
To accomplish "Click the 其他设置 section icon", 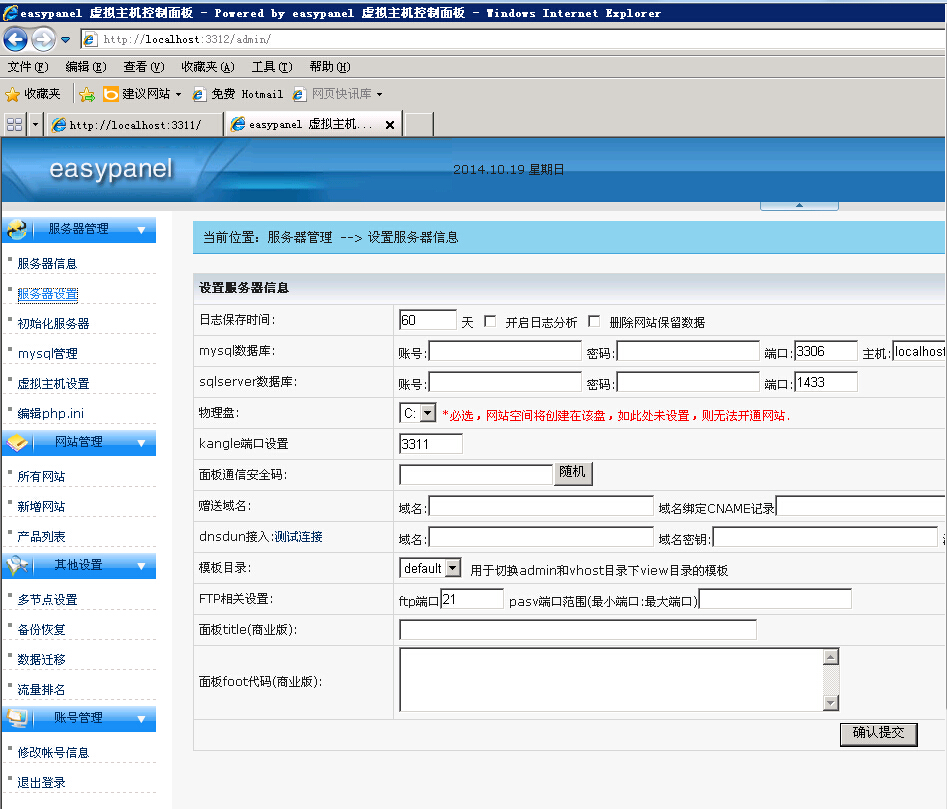I will click(x=17, y=566).
